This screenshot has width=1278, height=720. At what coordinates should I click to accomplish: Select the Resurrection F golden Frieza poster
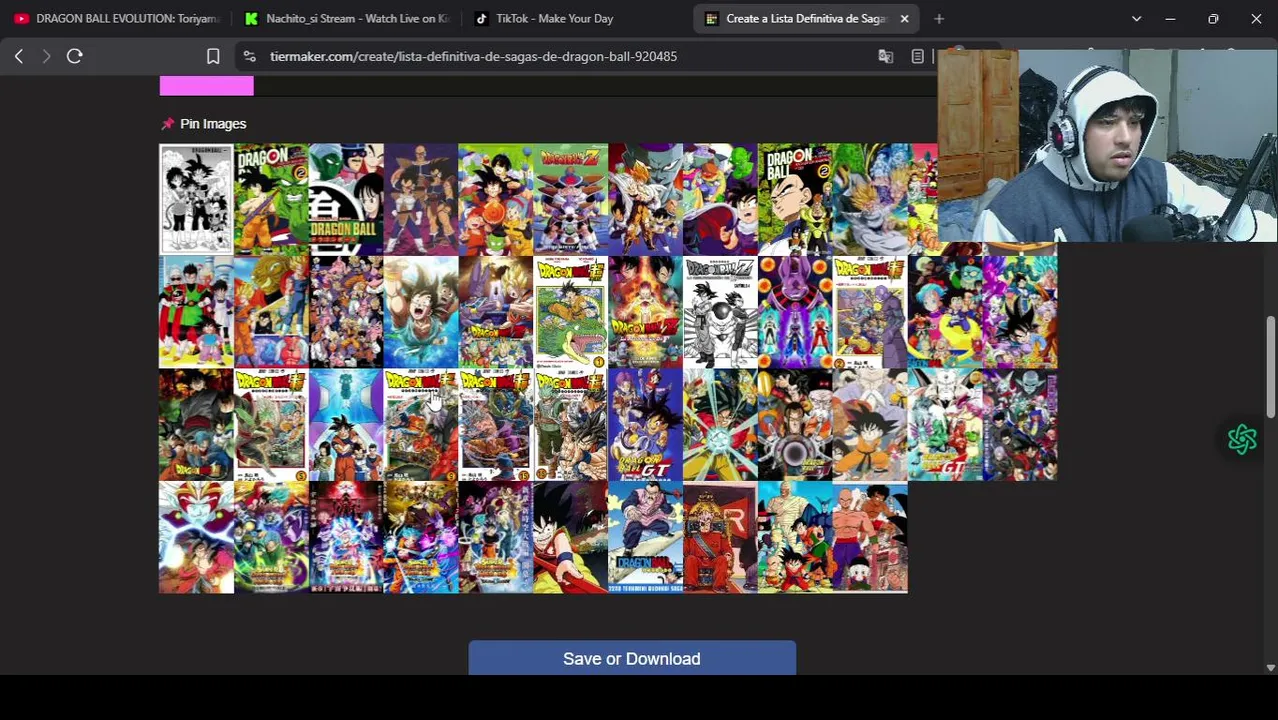click(x=646, y=312)
